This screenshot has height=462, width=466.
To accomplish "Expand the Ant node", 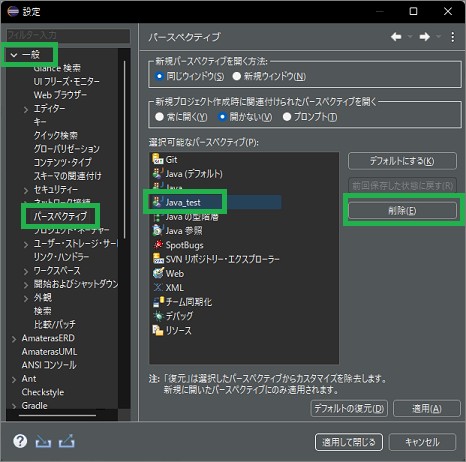I will (x=14, y=380).
